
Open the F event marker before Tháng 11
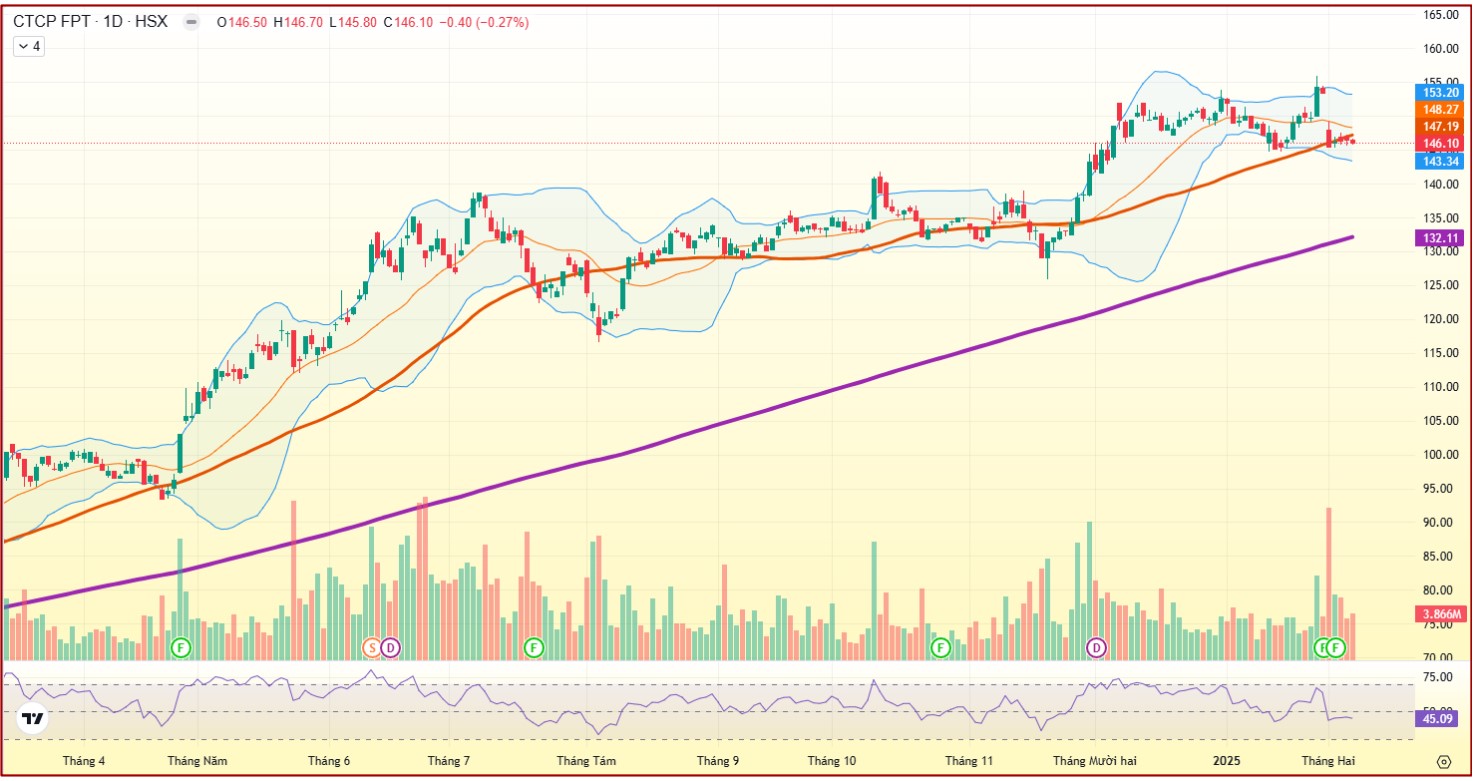click(x=940, y=648)
